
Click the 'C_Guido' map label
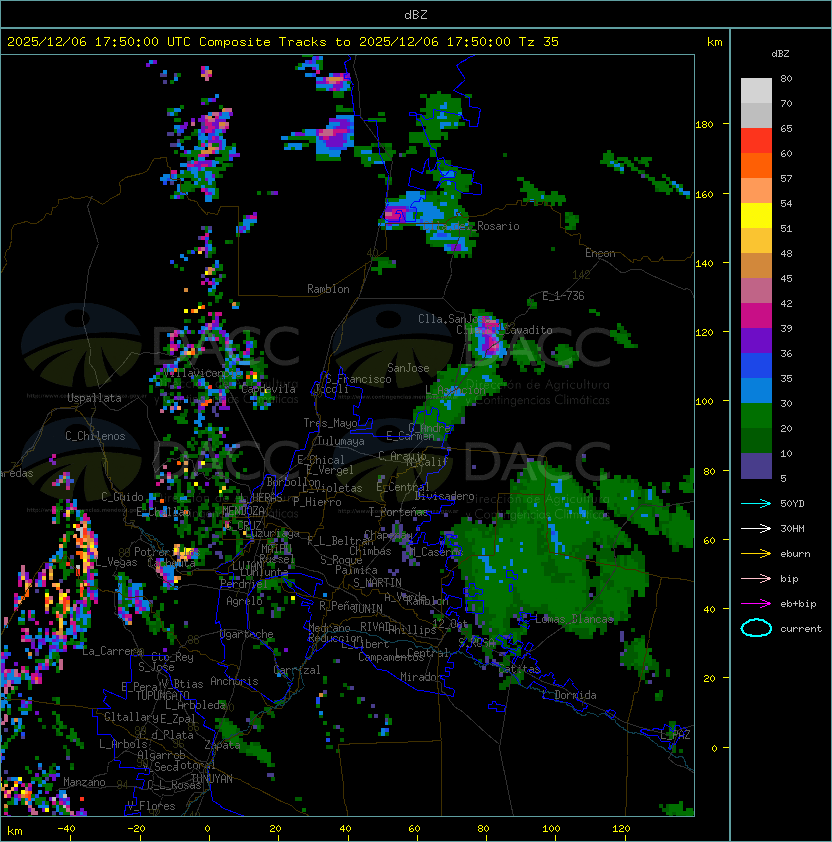tap(122, 497)
